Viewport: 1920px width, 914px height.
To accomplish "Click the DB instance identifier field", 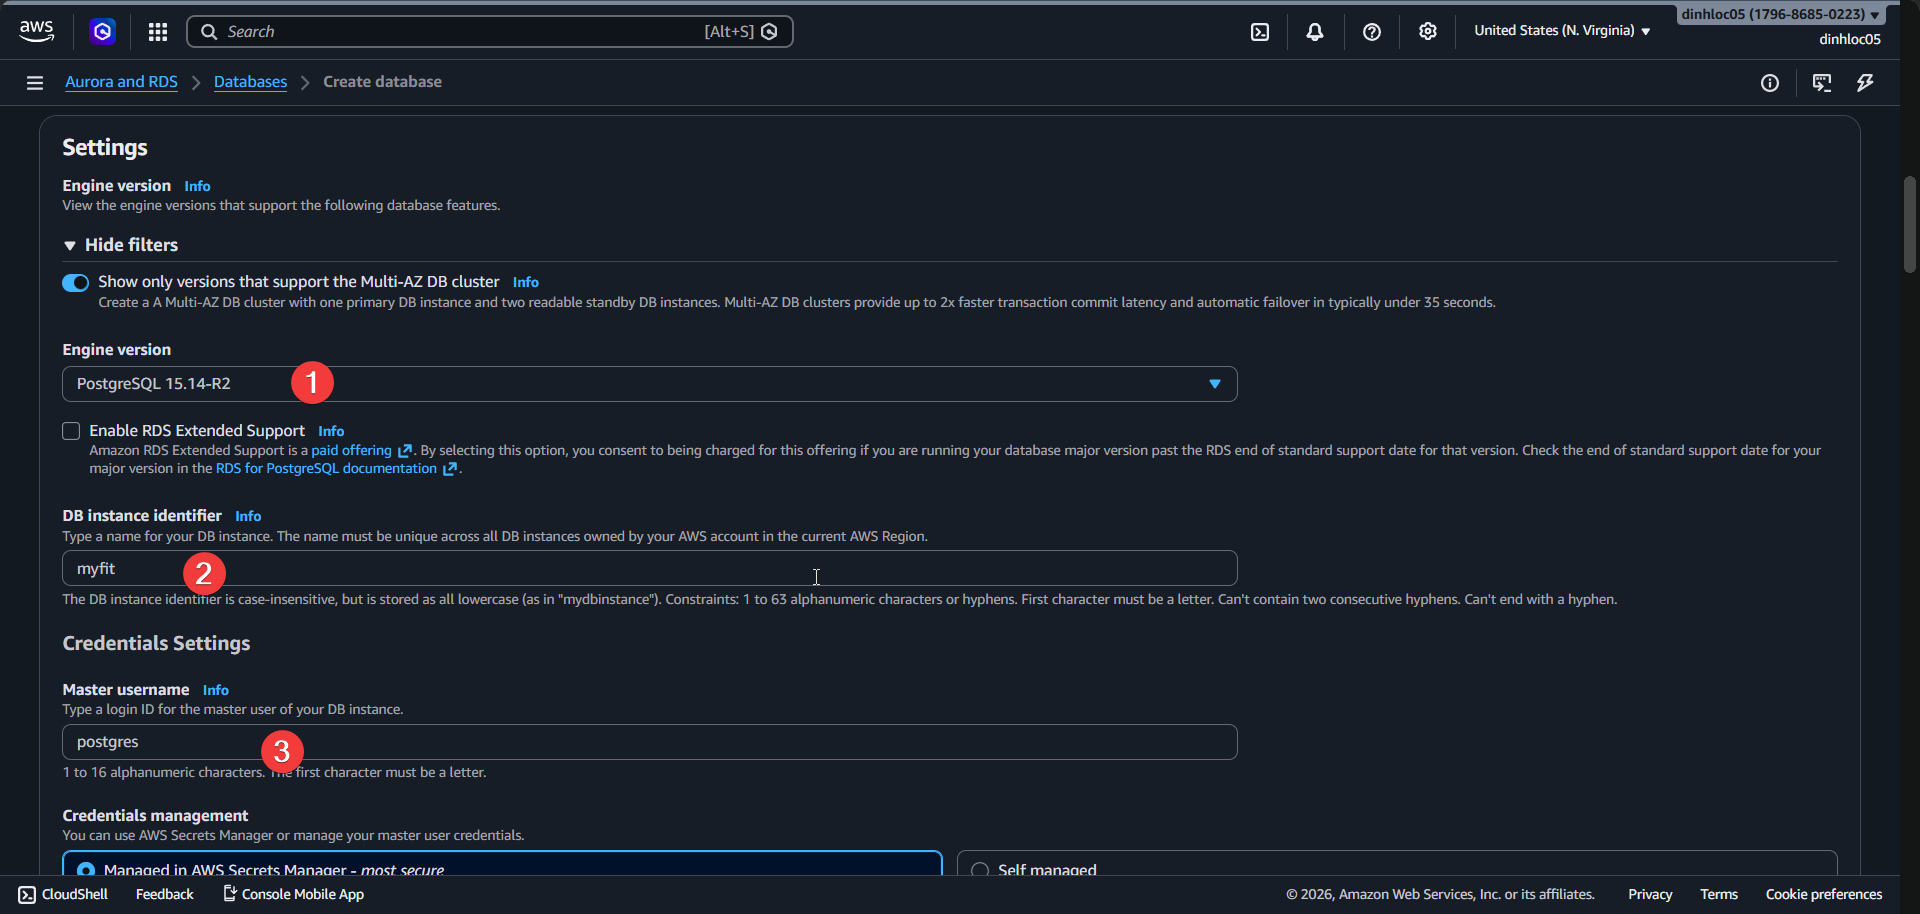I will 650,567.
